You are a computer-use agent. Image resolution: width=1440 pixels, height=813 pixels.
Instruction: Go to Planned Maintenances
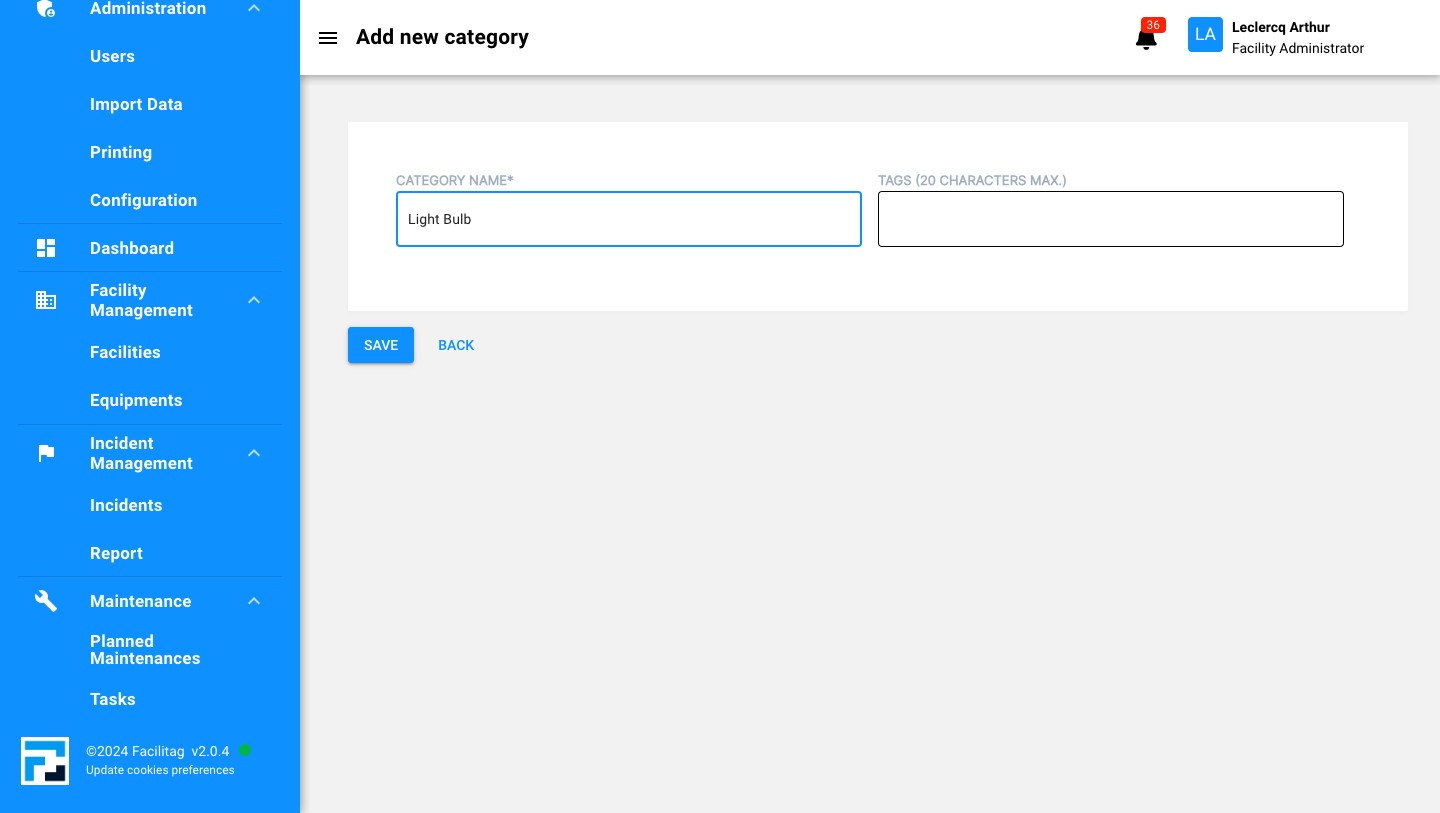[x=145, y=650]
